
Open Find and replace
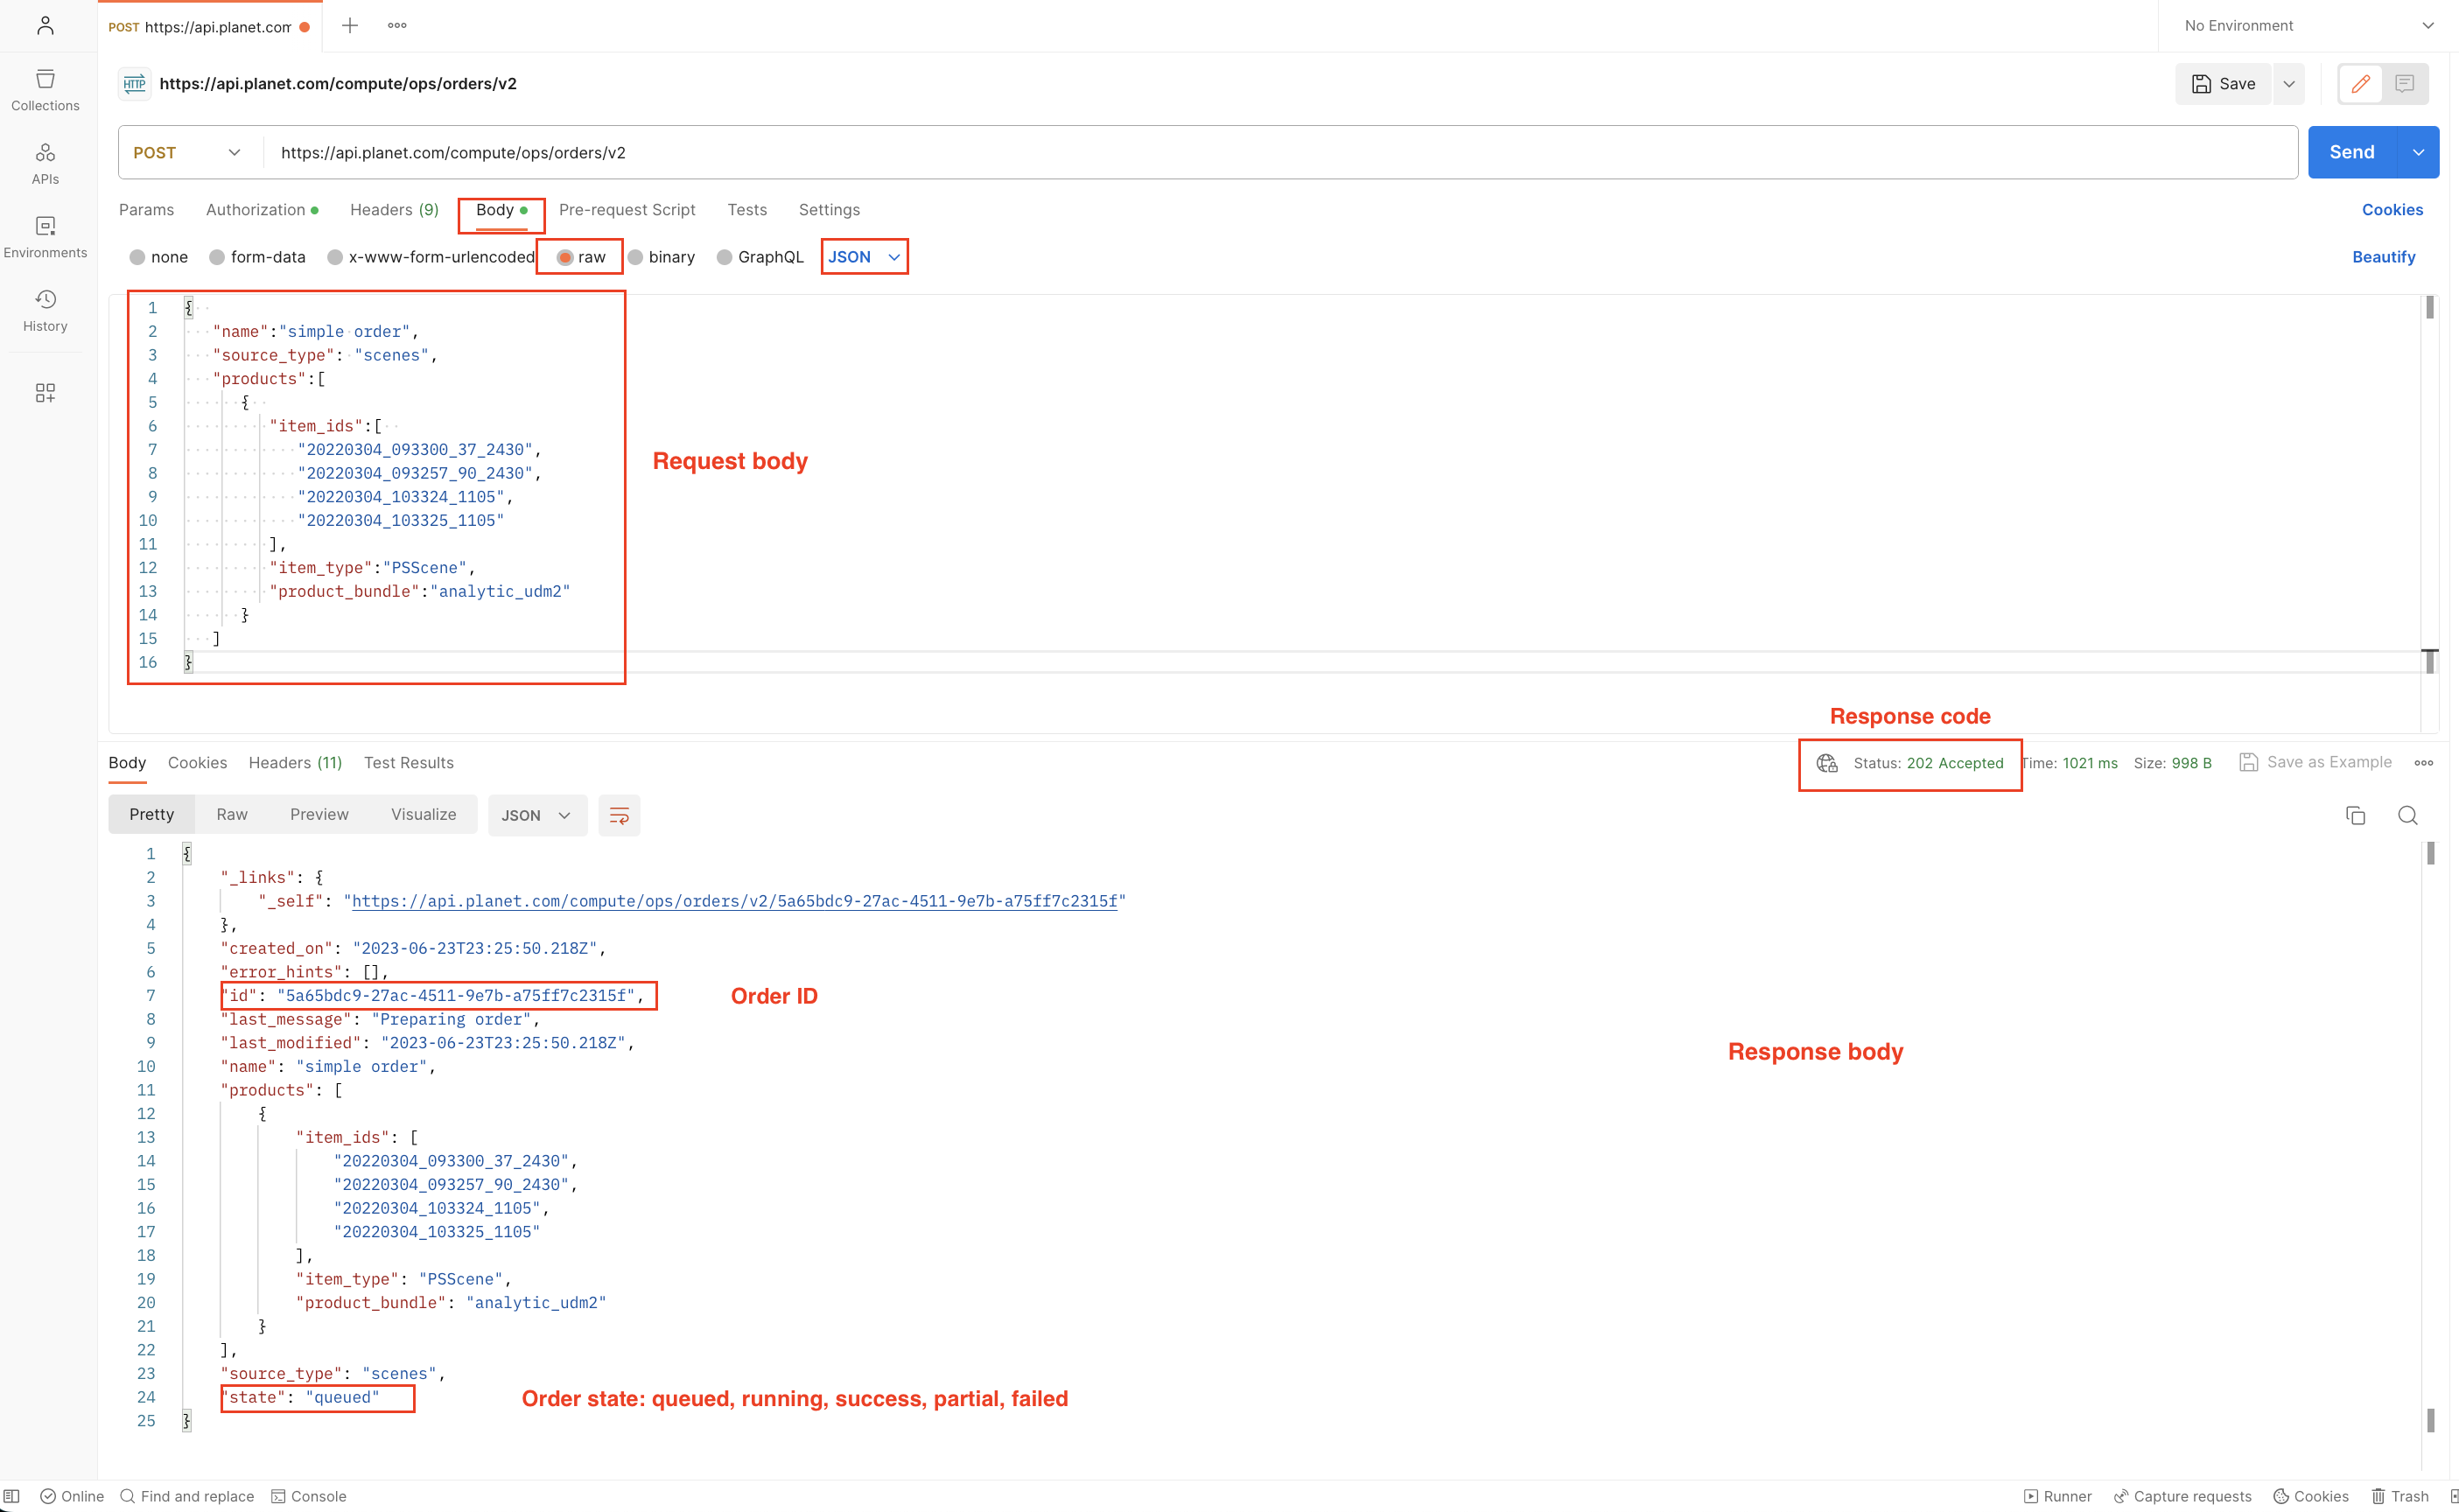coord(187,1496)
